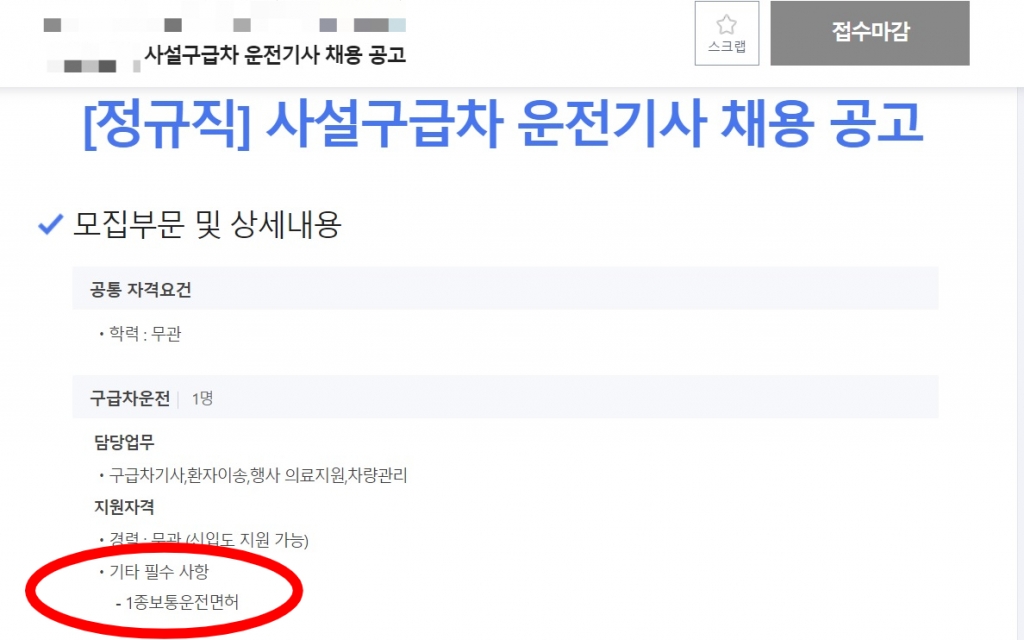Click the 접수마감 button
Image resolution: width=1024 pixels, height=640 pixels.
tap(870, 33)
